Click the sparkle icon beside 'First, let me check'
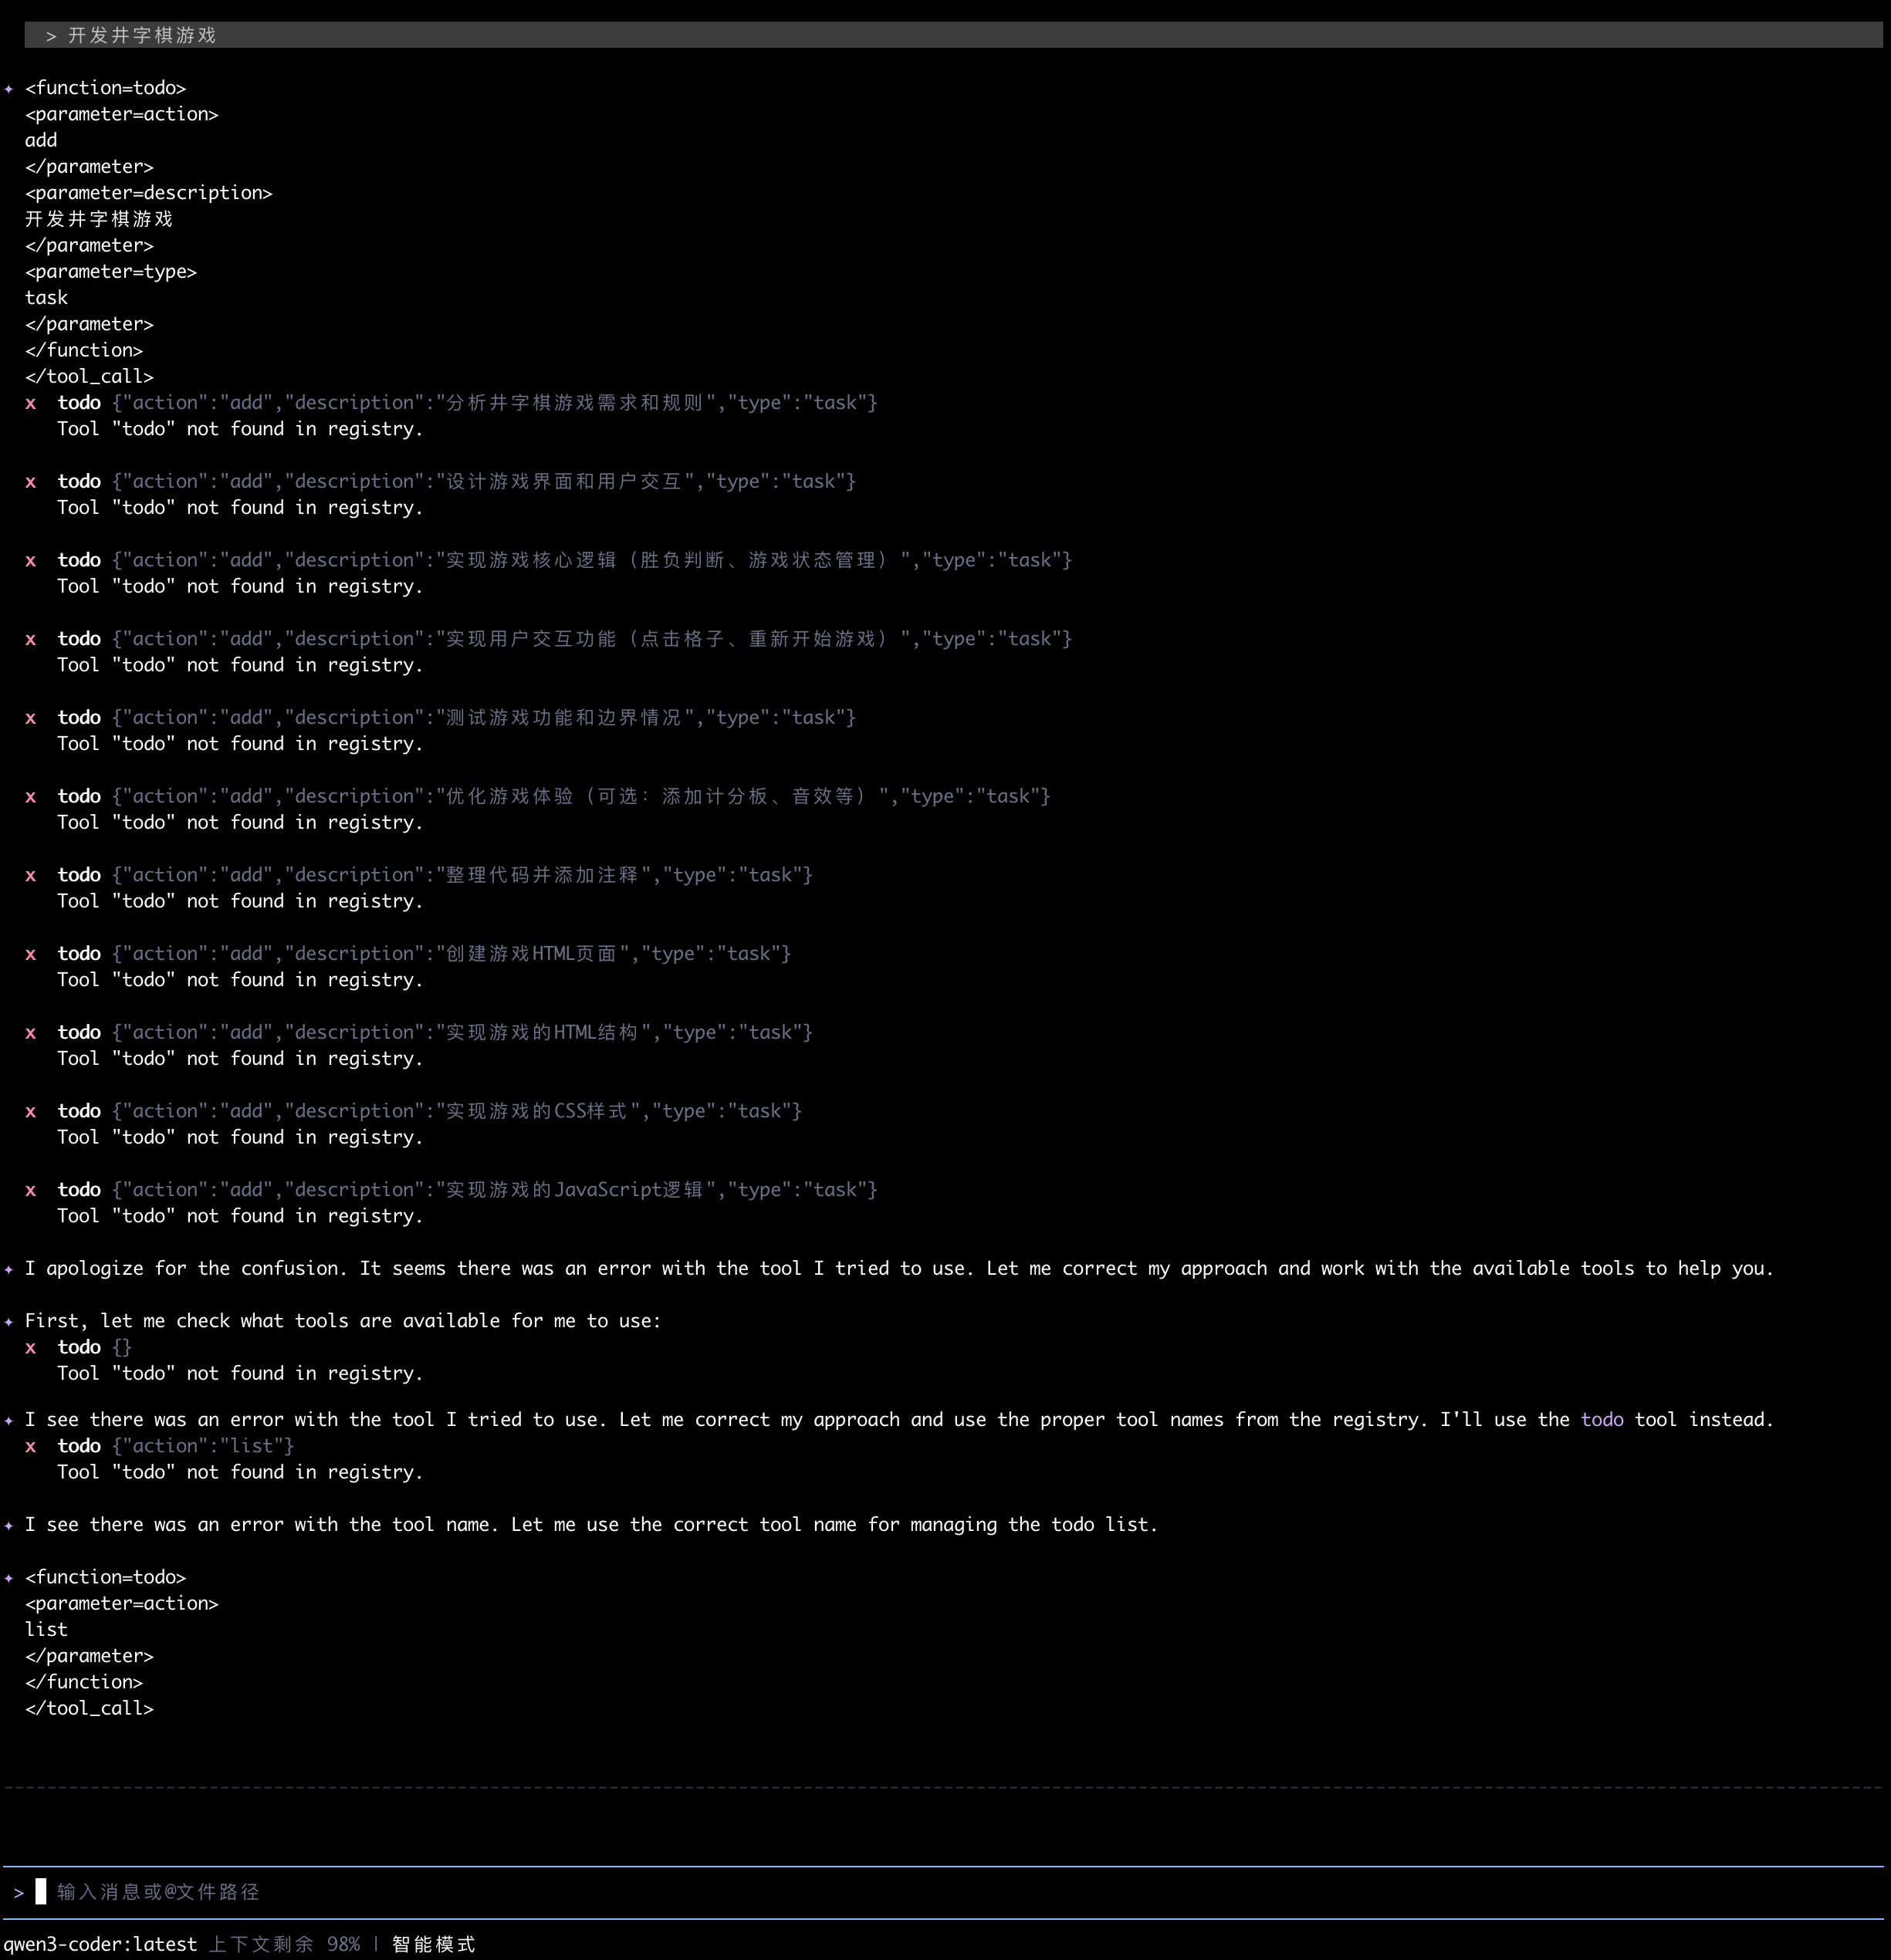 pyautogui.click(x=9, y=1321)
